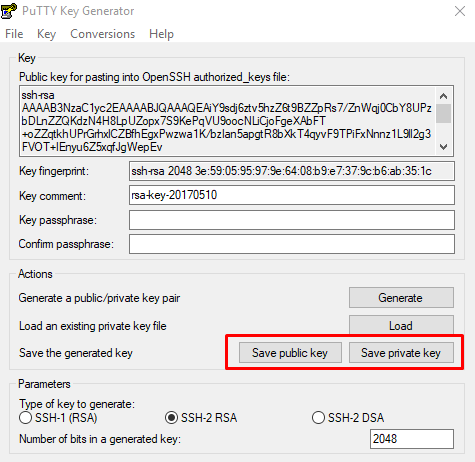Click the public key box scroll-up arrow
The height and width of the screenshot is (462, 475).
pos(443,96)
